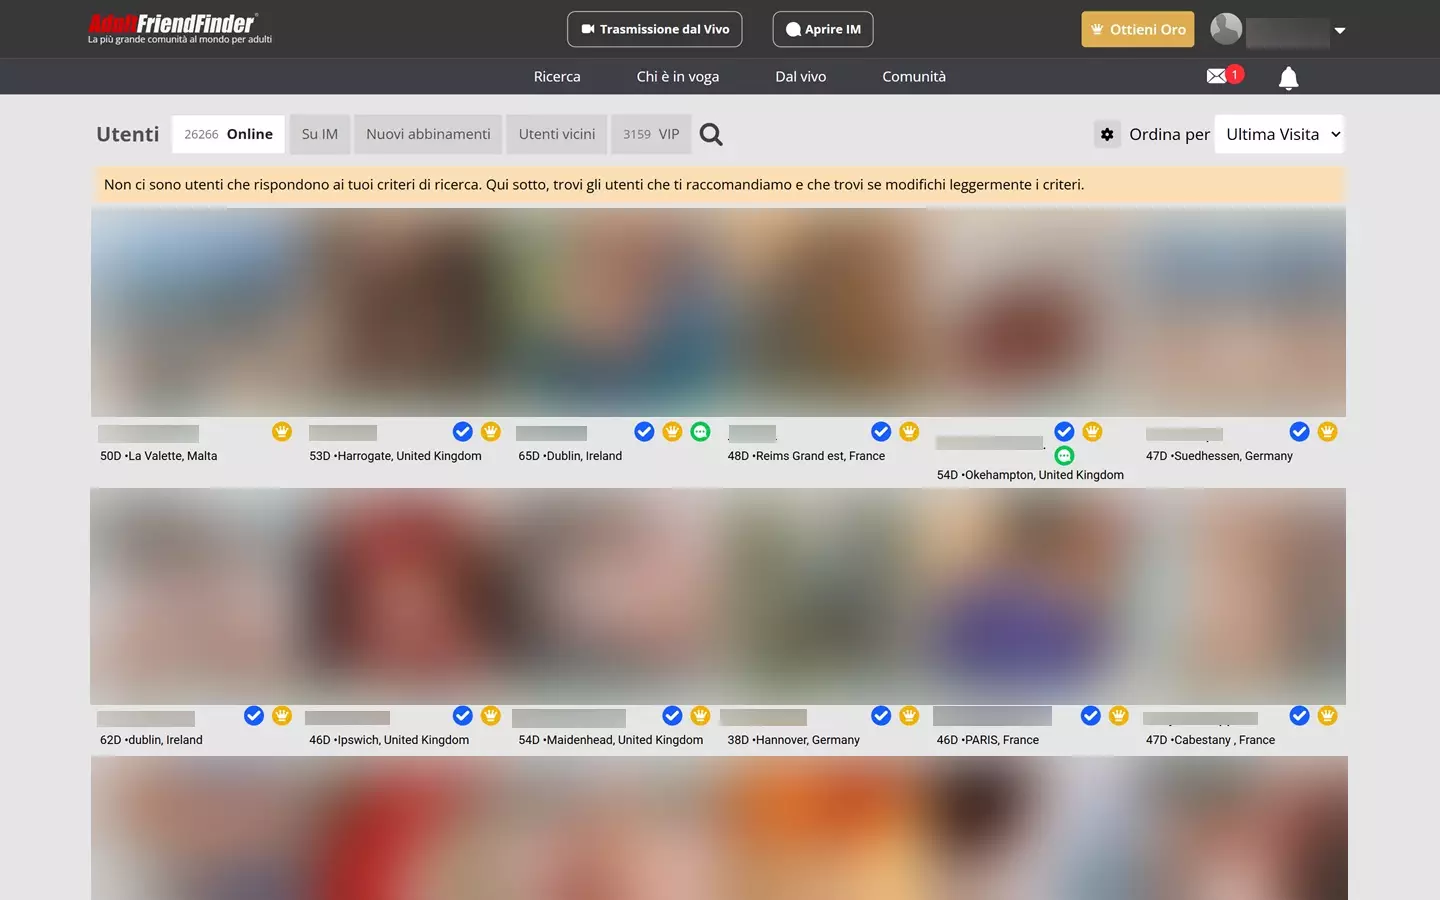The height and width of the screenshot is (900, 1440).
Task: Open the mail inbox envelope icon
Action: pyautogui.click(x=1216, y=76)
